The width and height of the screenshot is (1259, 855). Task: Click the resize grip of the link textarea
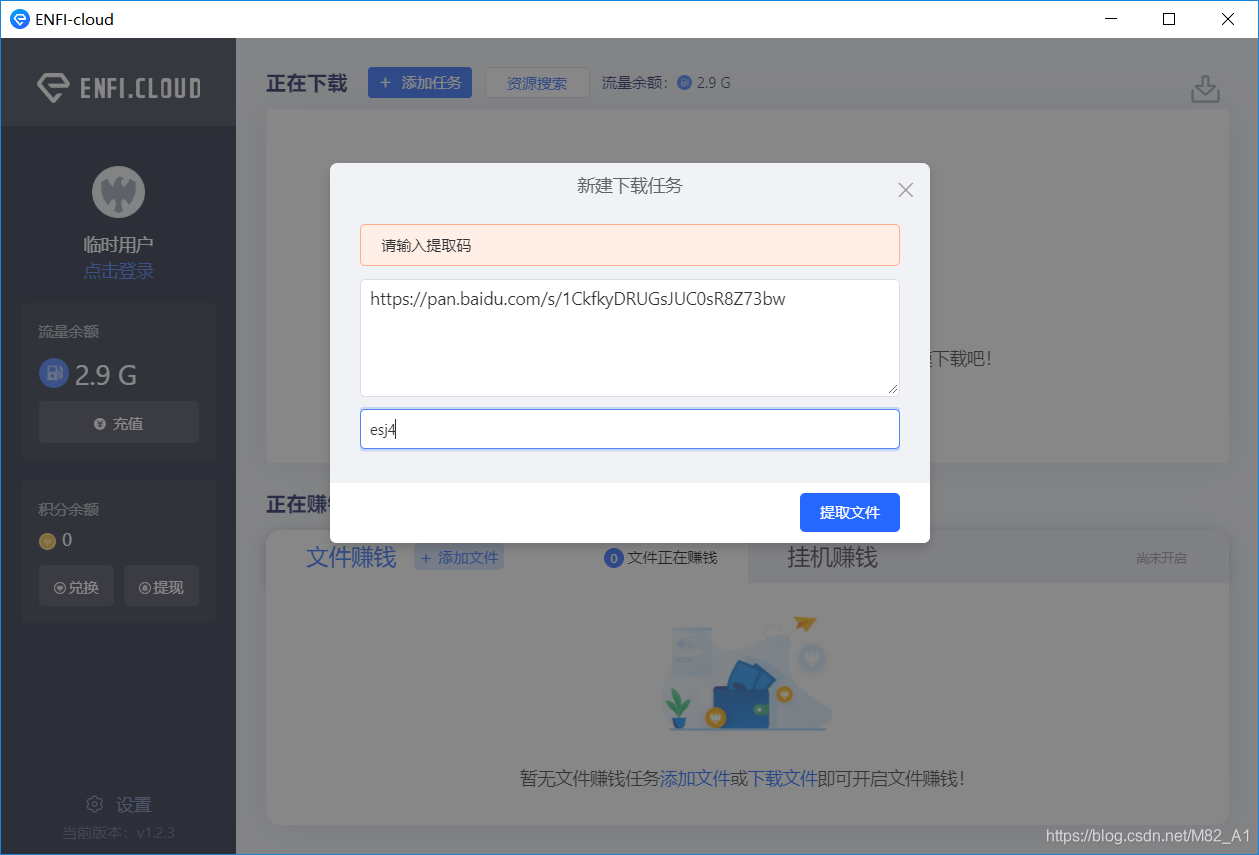pyautogui.click(x=892, y=389)
